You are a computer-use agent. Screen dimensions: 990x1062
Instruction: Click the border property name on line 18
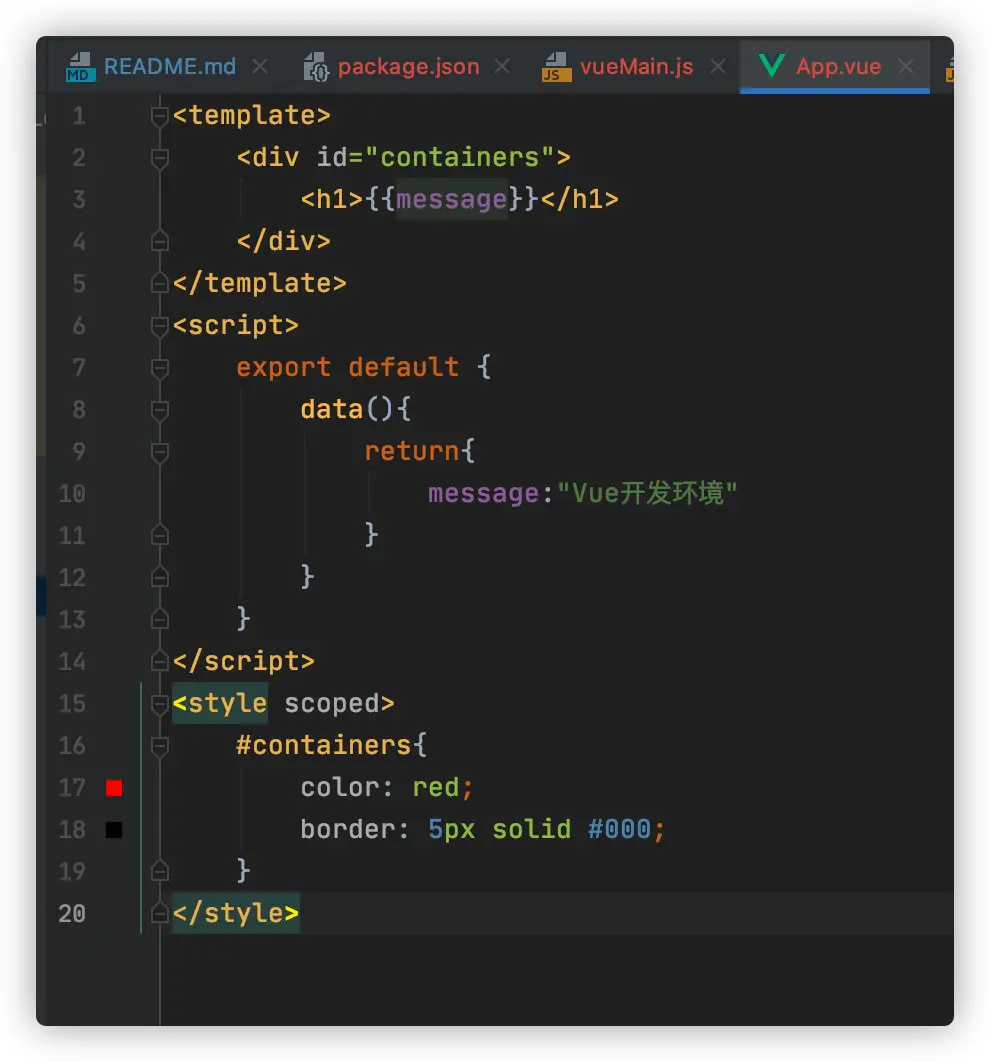click(x=347, y=830)
